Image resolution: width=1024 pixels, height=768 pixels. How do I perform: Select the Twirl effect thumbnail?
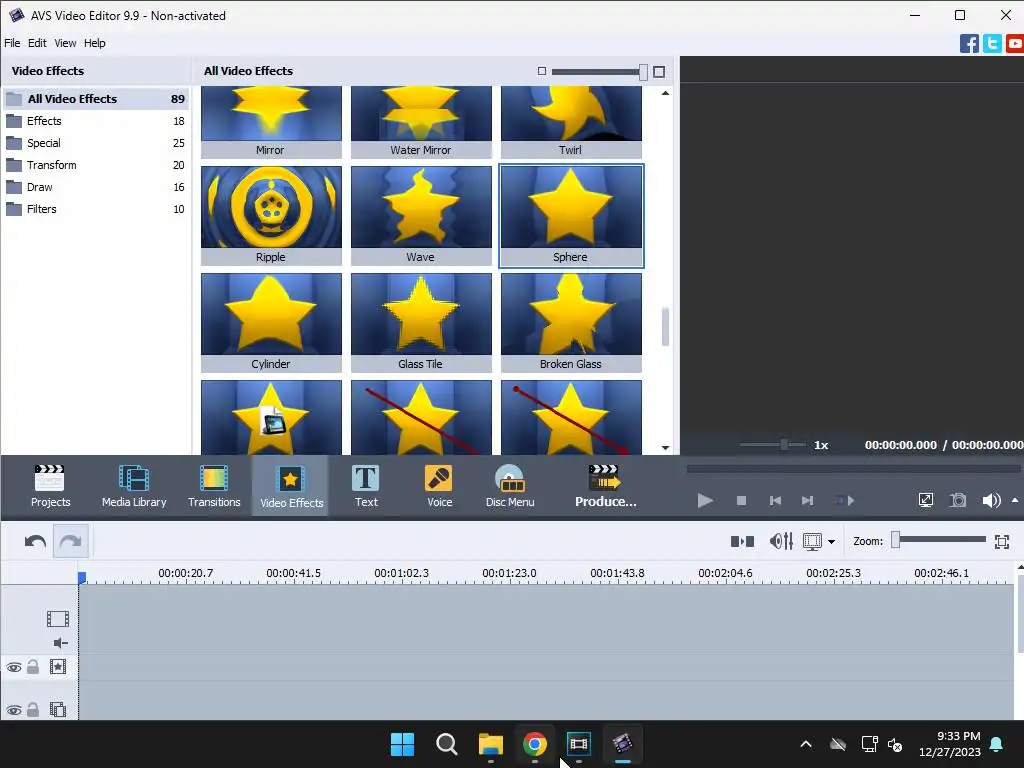pyautogui.click(x=571, y=122)
